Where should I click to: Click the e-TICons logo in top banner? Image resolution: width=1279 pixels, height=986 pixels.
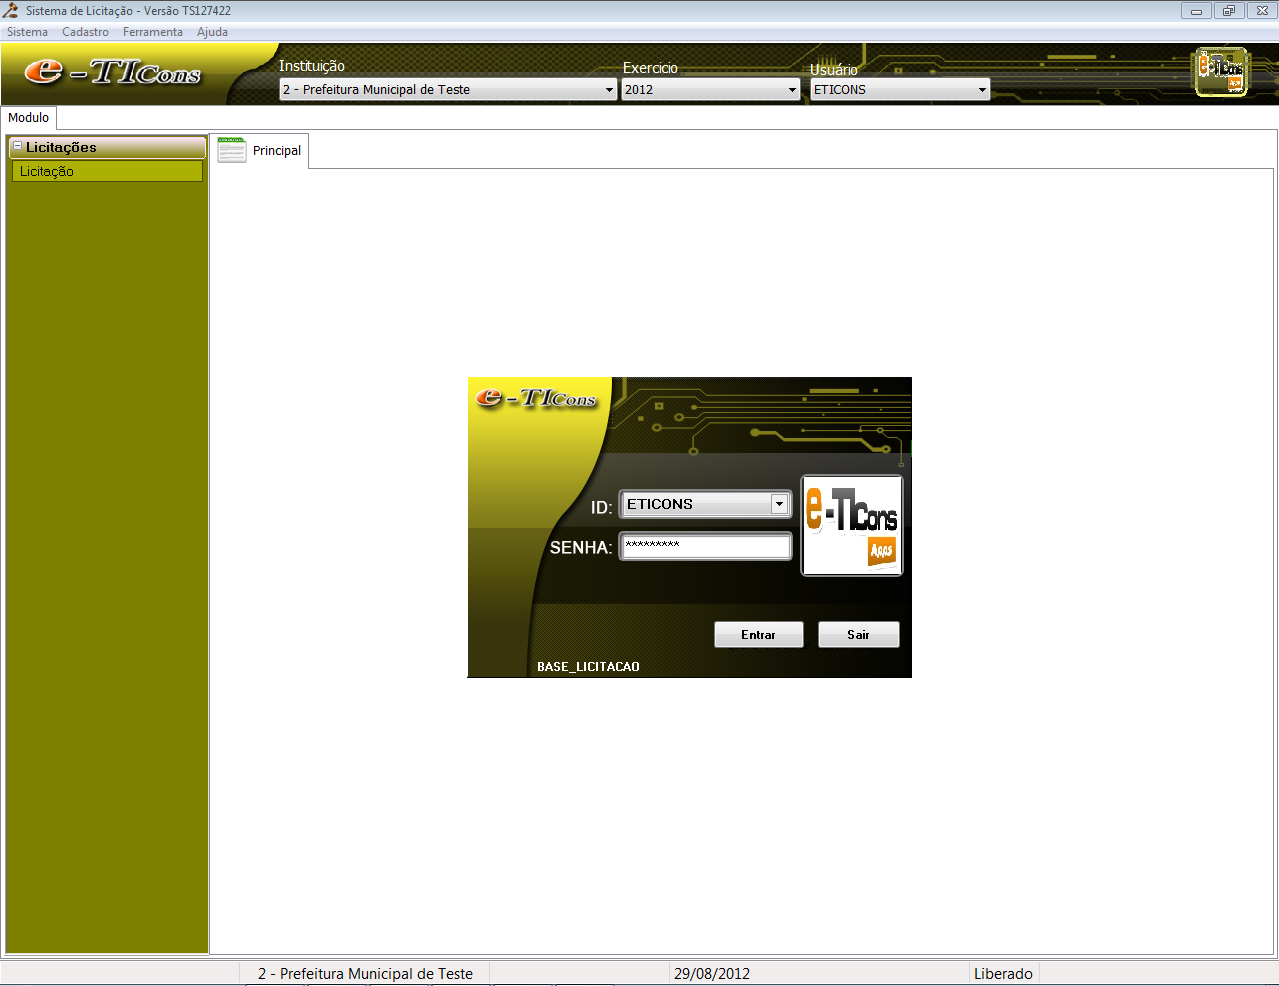(113, 72)
